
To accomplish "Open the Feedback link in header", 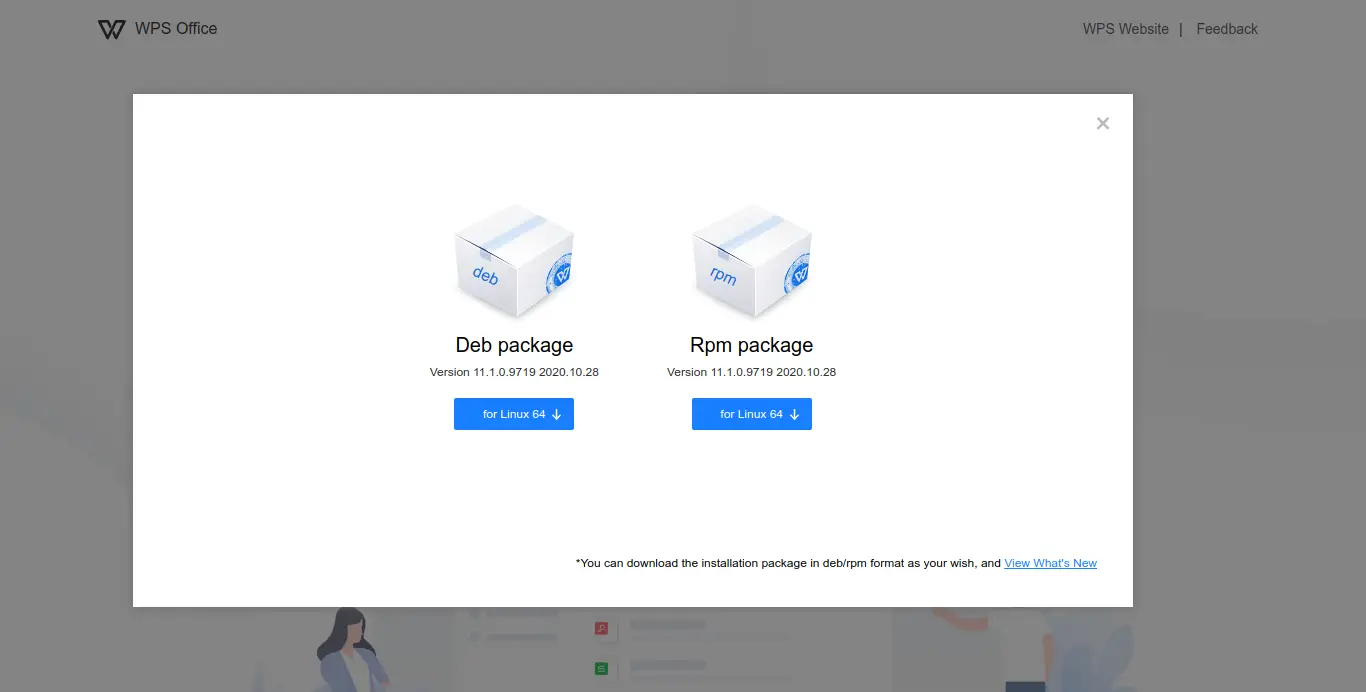I will coord(1227,29).
